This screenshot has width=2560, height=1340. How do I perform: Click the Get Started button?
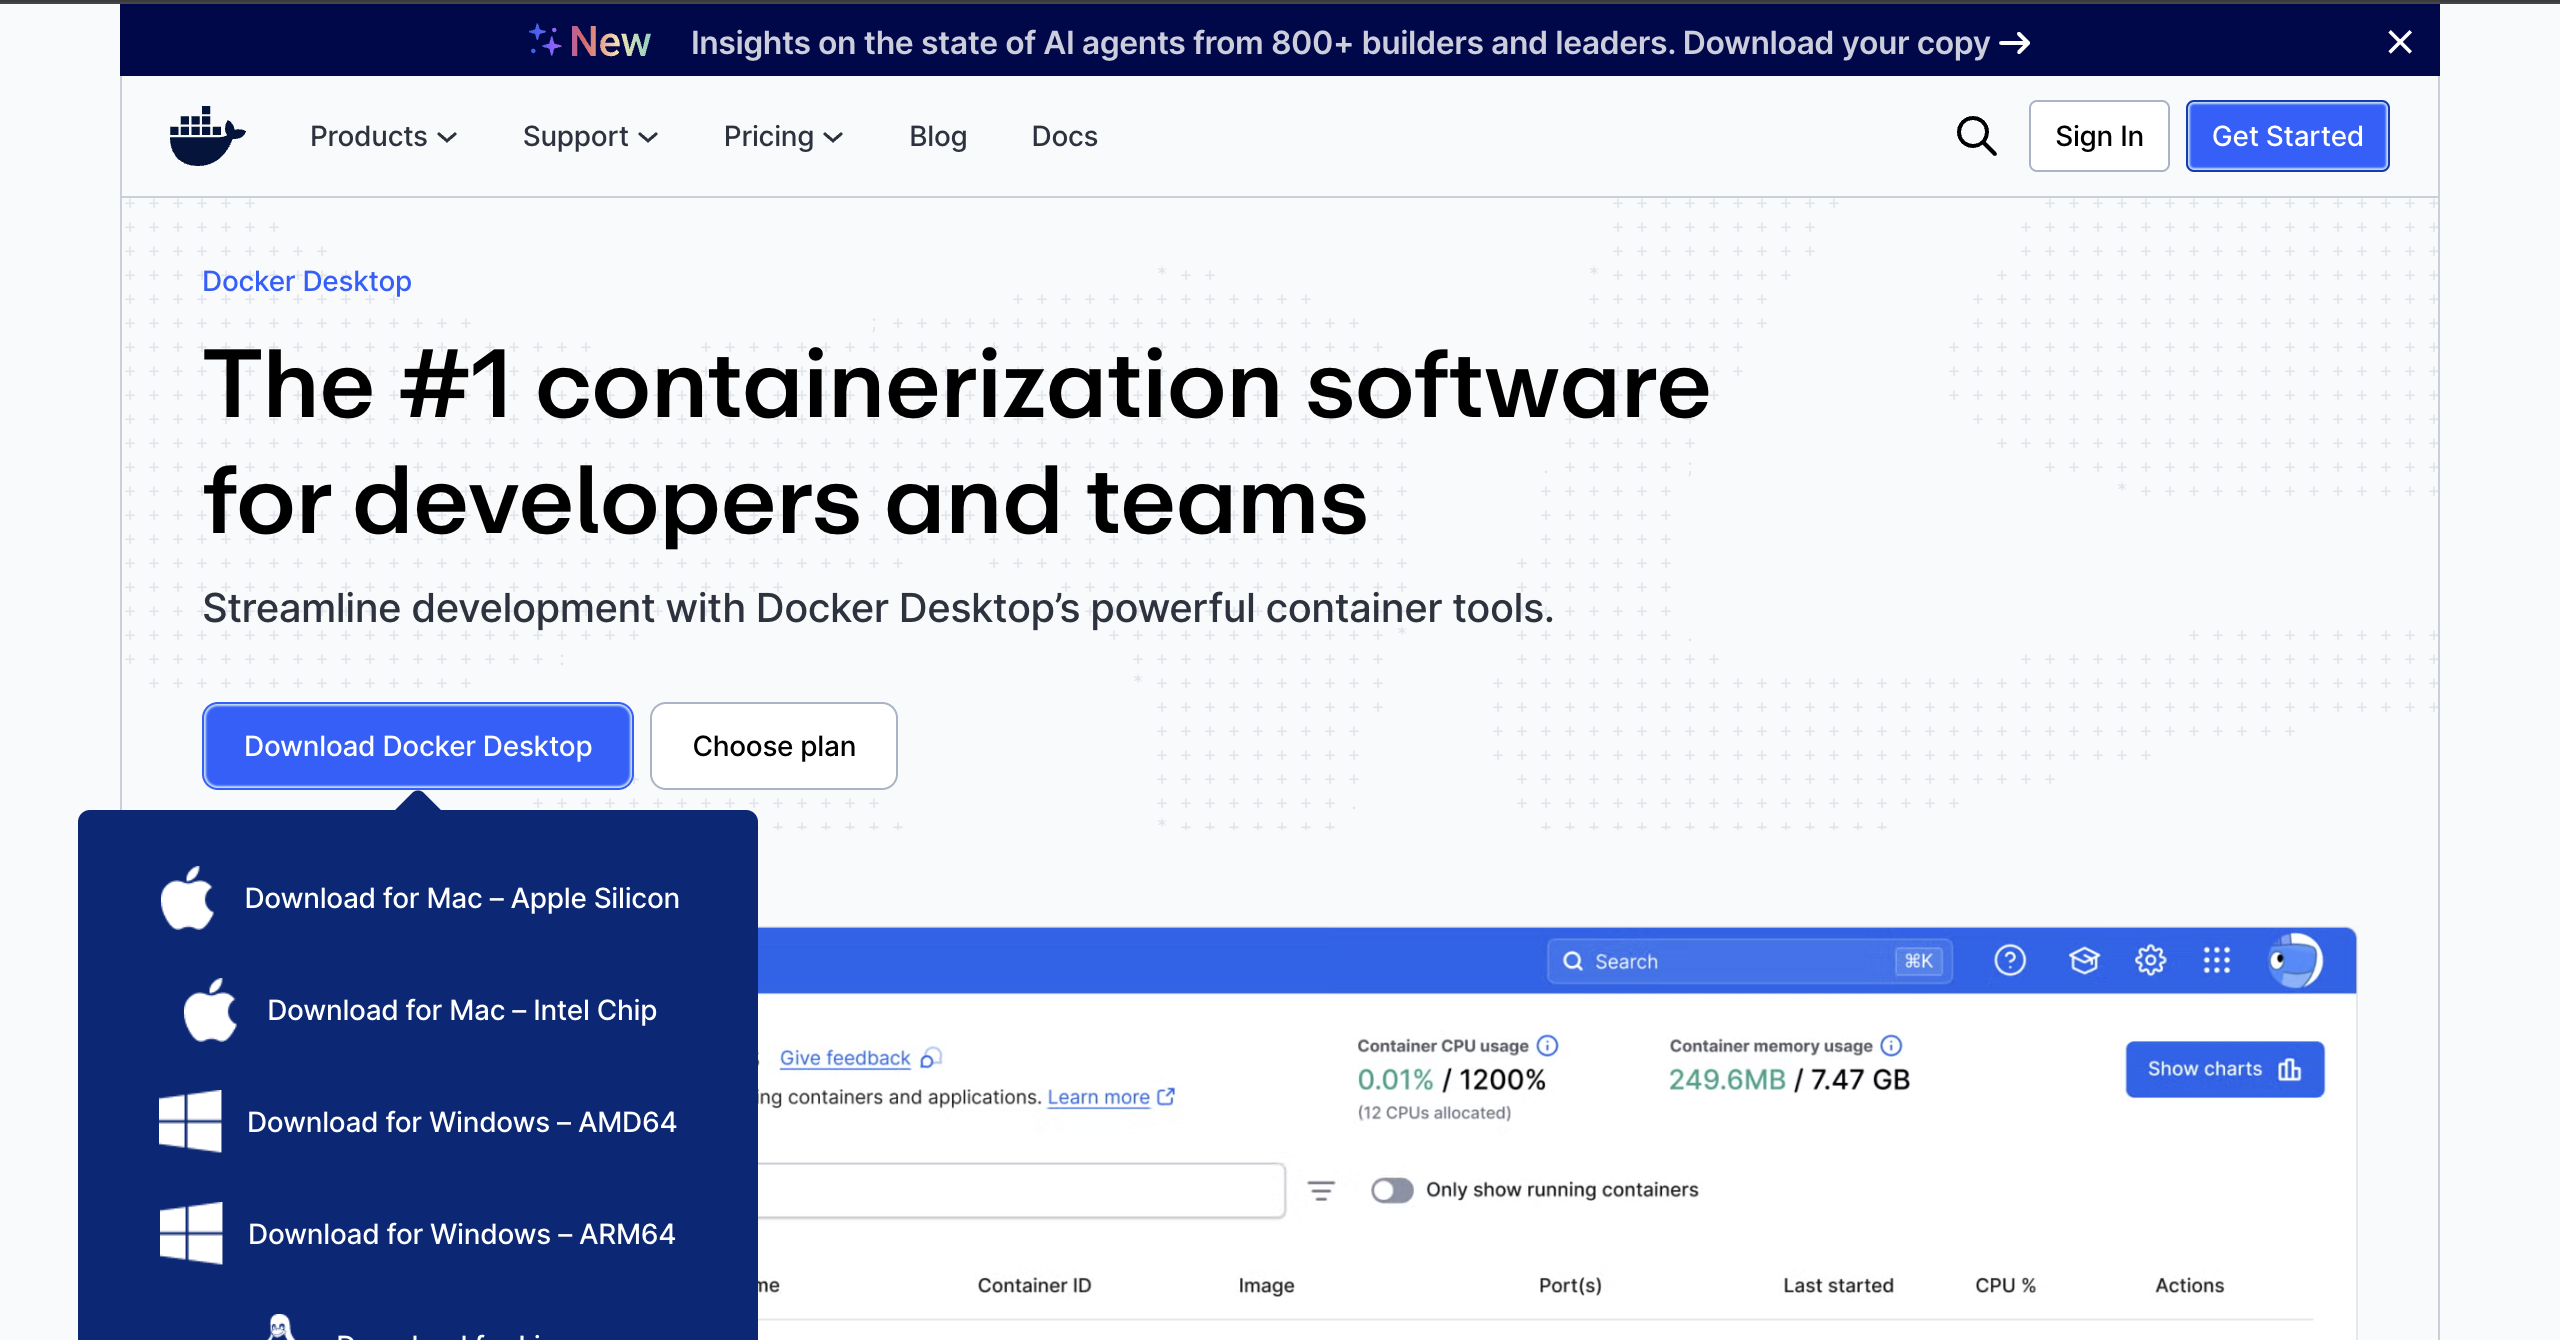pos(2287,136)
